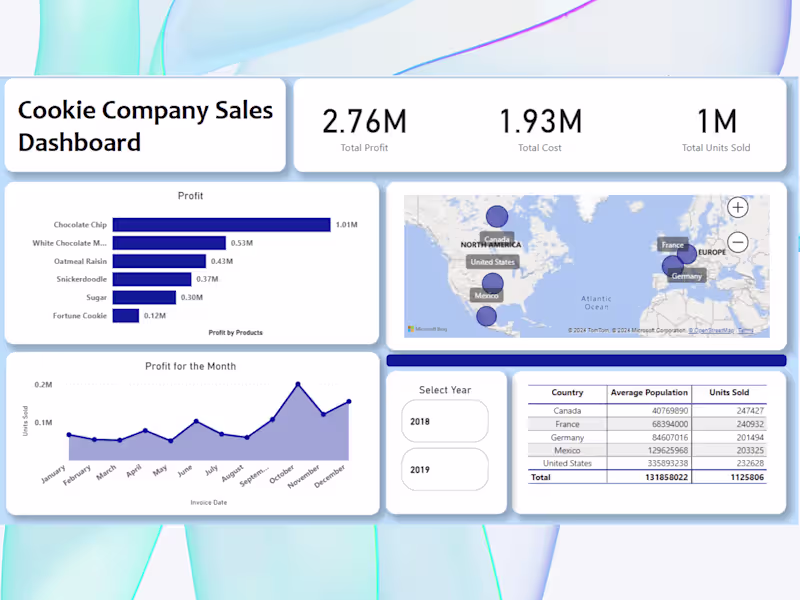Select 2019 in the Select Year slicer
The image size is (800, 600).
(444, 470)
